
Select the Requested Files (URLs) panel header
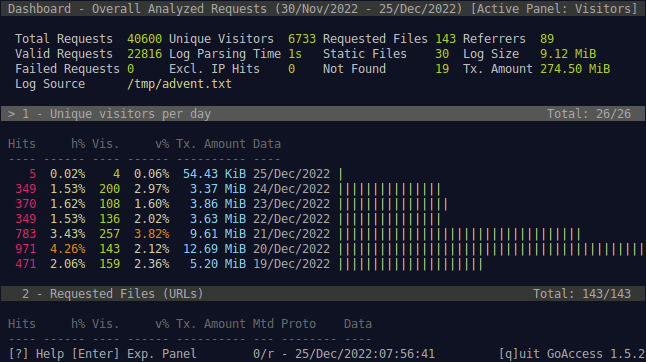click(x=323, y=294)
